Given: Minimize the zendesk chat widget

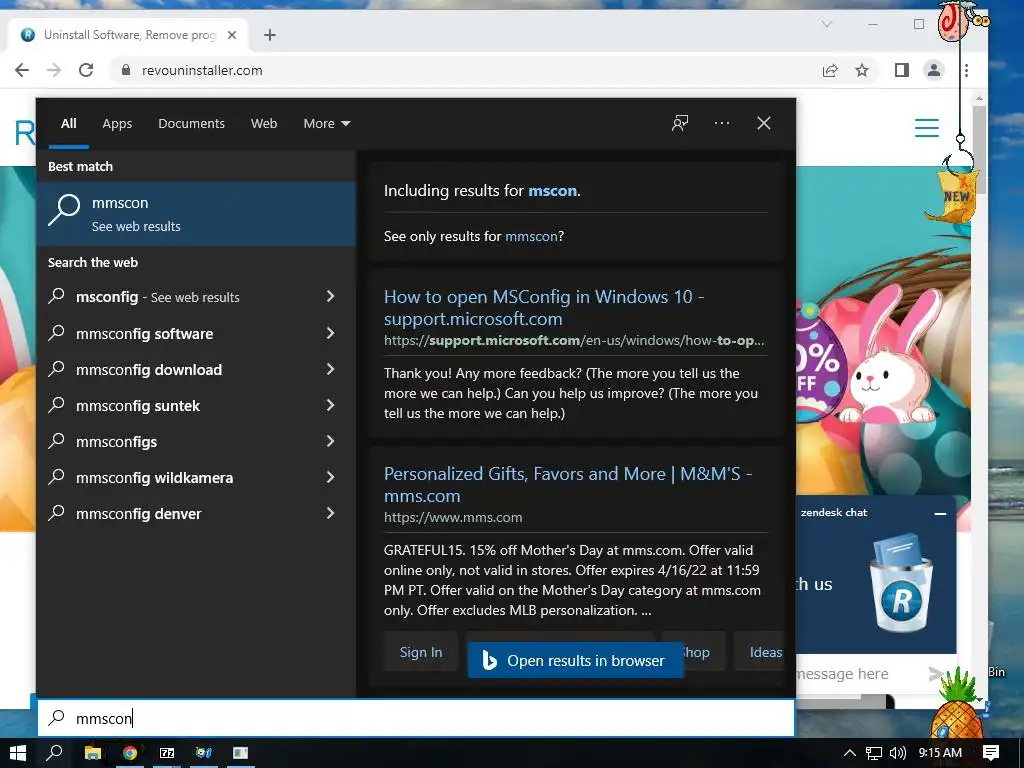Looking at the screenshot, I should coord(940,514).
